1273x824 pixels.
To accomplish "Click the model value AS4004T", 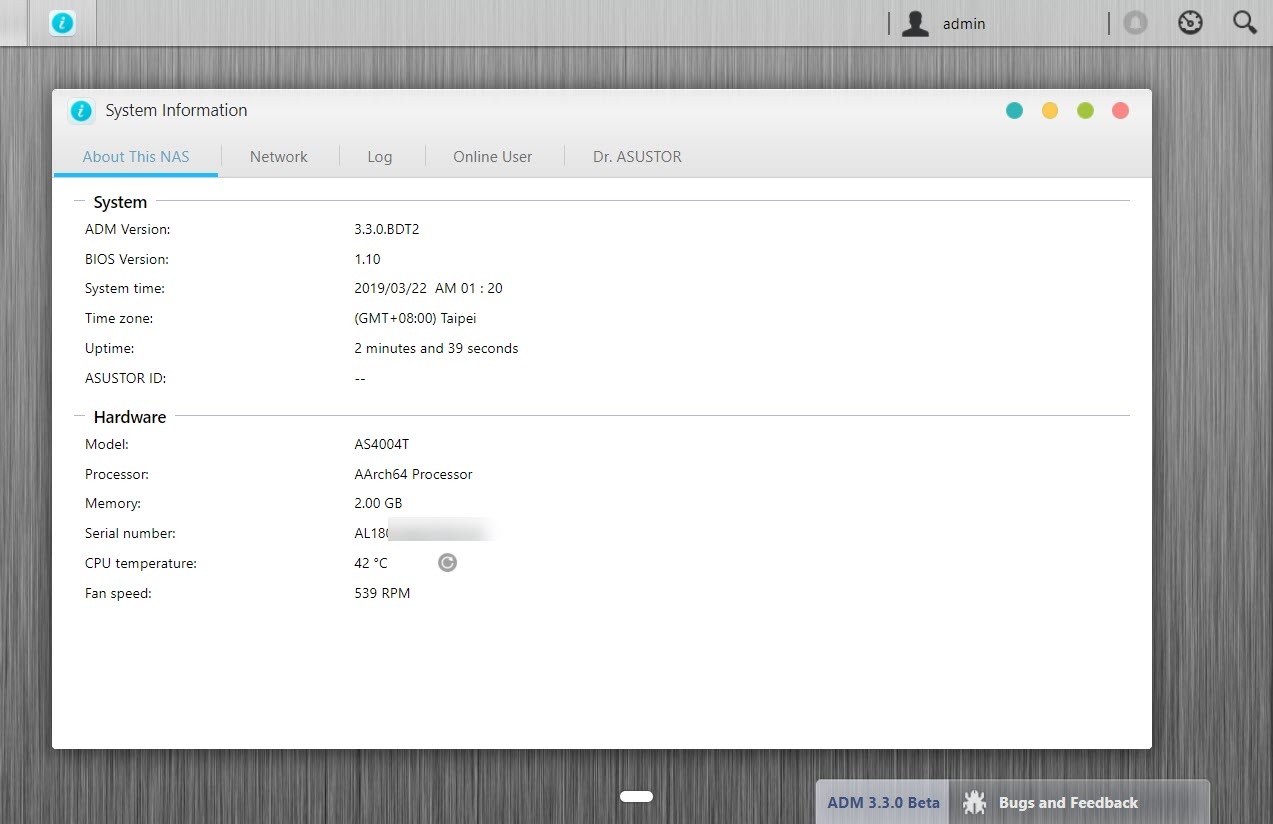I will point(381,444).
